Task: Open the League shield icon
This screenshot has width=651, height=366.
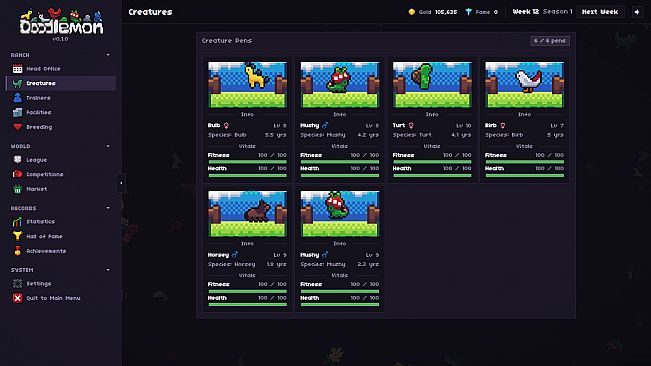Action: click(x=17, y=160)
